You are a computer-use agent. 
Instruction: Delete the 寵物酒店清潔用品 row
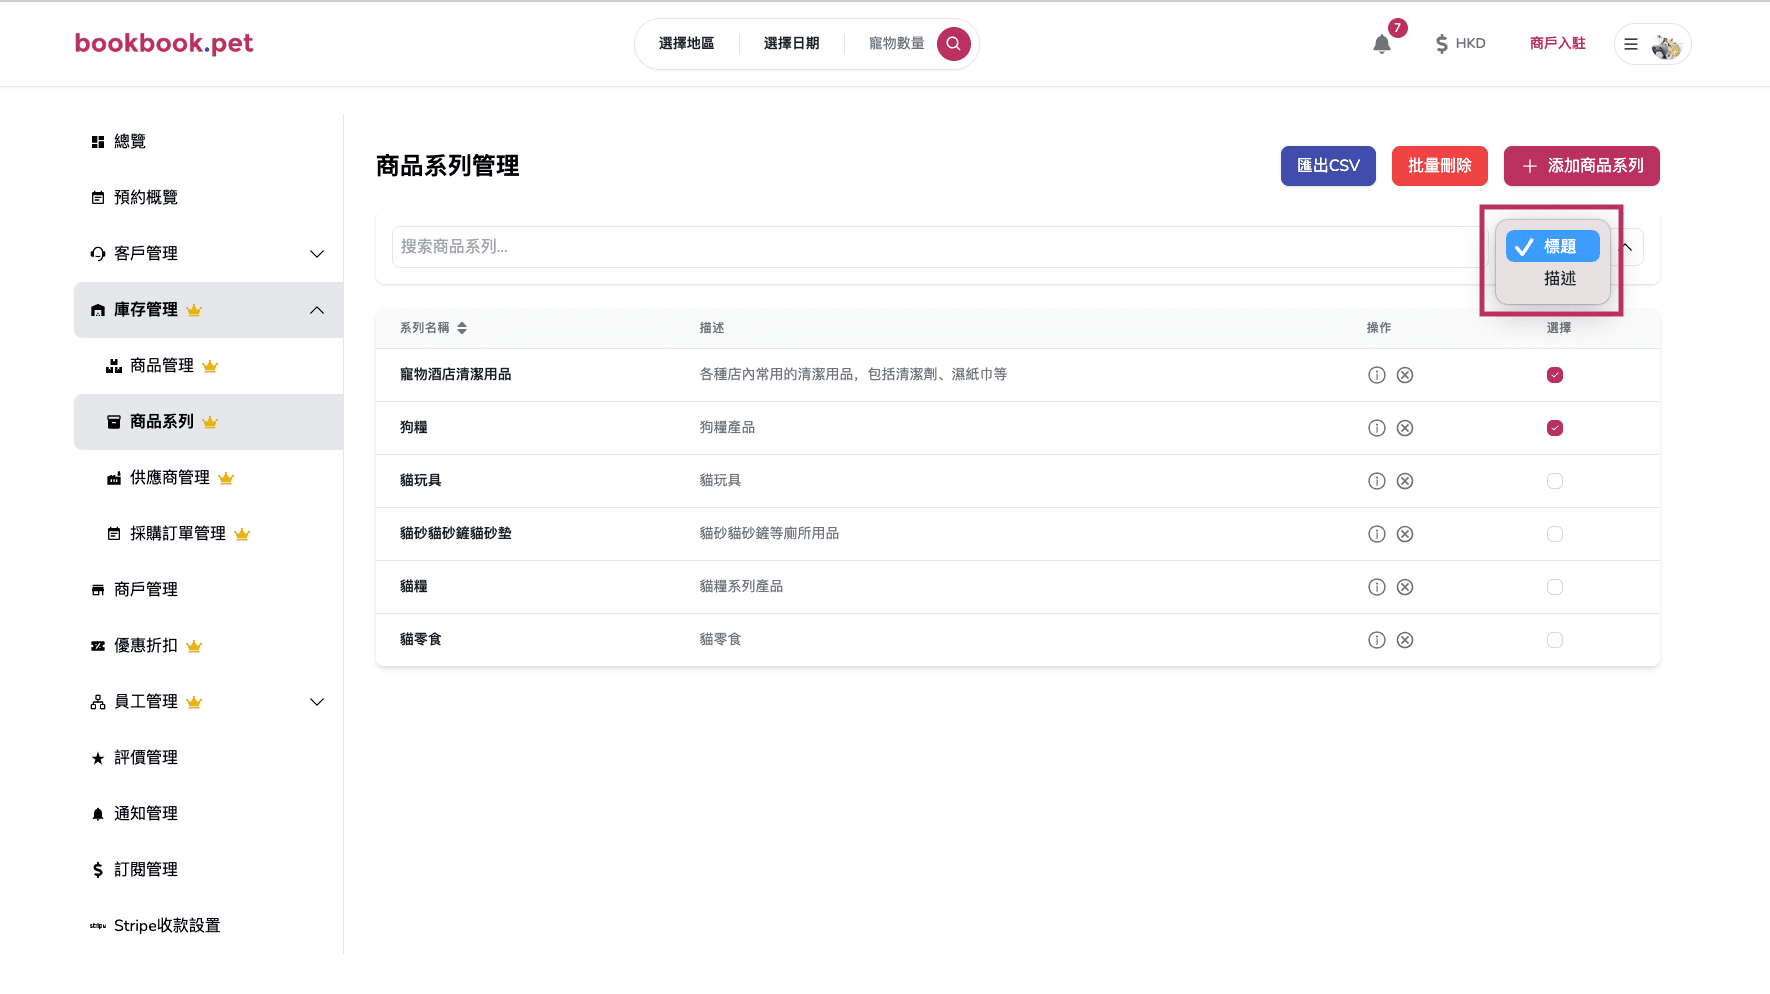[x=1405, y=375]
